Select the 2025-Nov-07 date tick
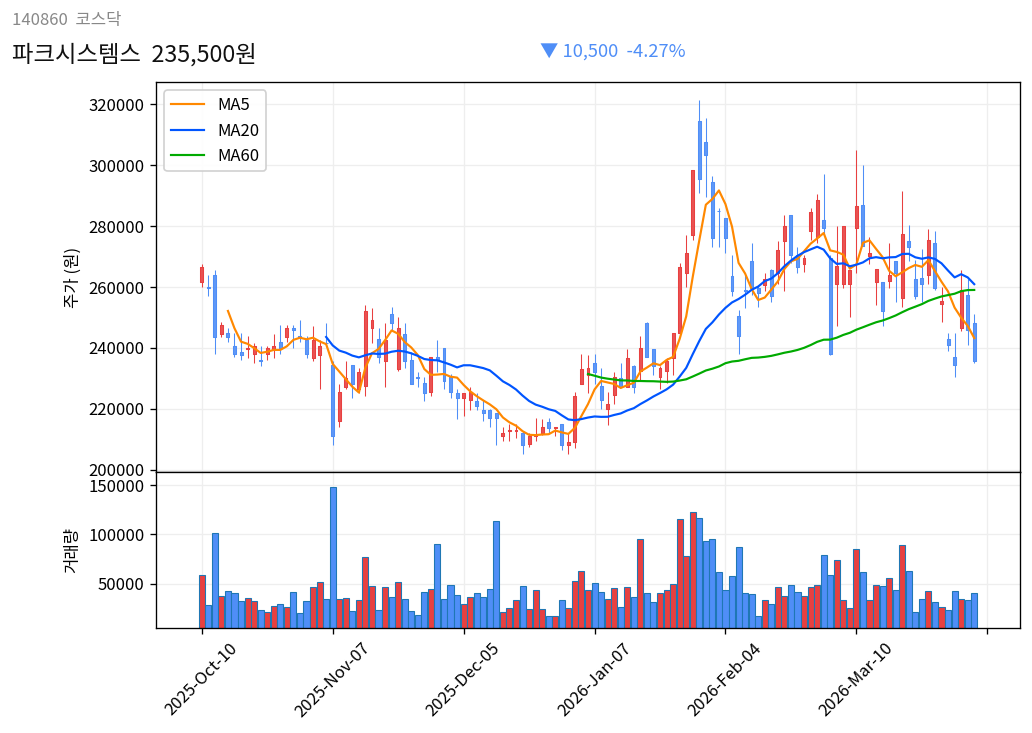The height and width of the screenshot is (733, 1032). tap(333, 678)
